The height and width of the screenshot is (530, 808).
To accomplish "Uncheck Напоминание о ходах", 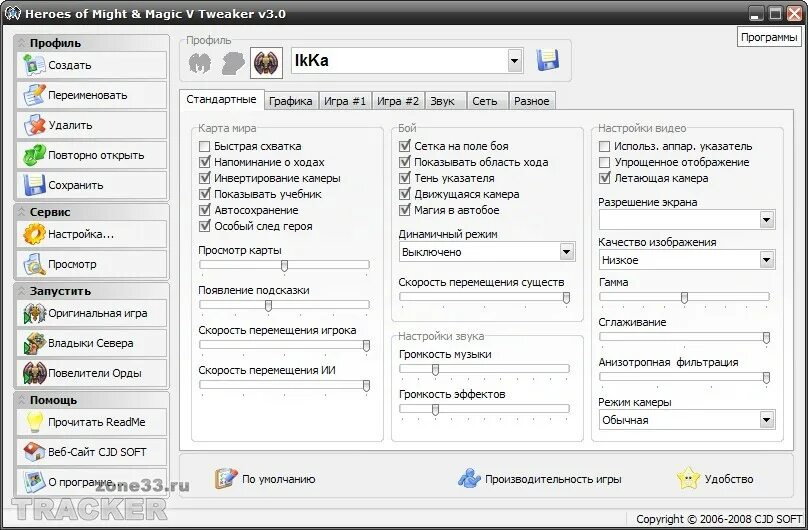I will coord(205,162).
